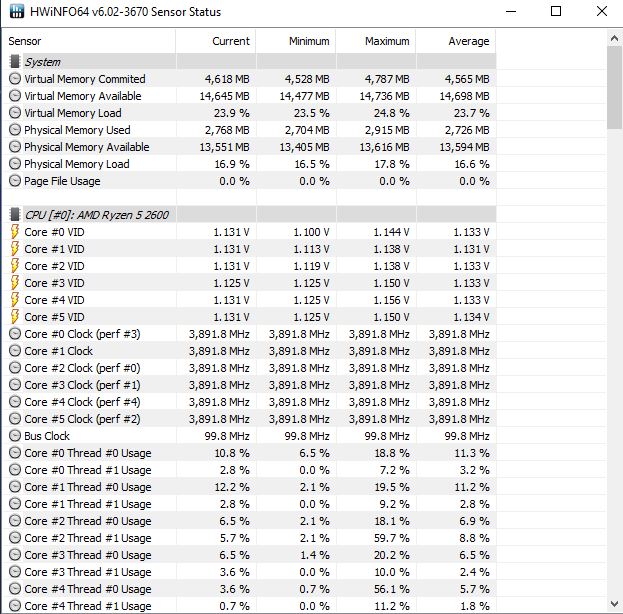Select the Core #3 Thread #0 Usage label
Image resolution: width=623 pixels, height=614 pixels.
click(88, 555)
